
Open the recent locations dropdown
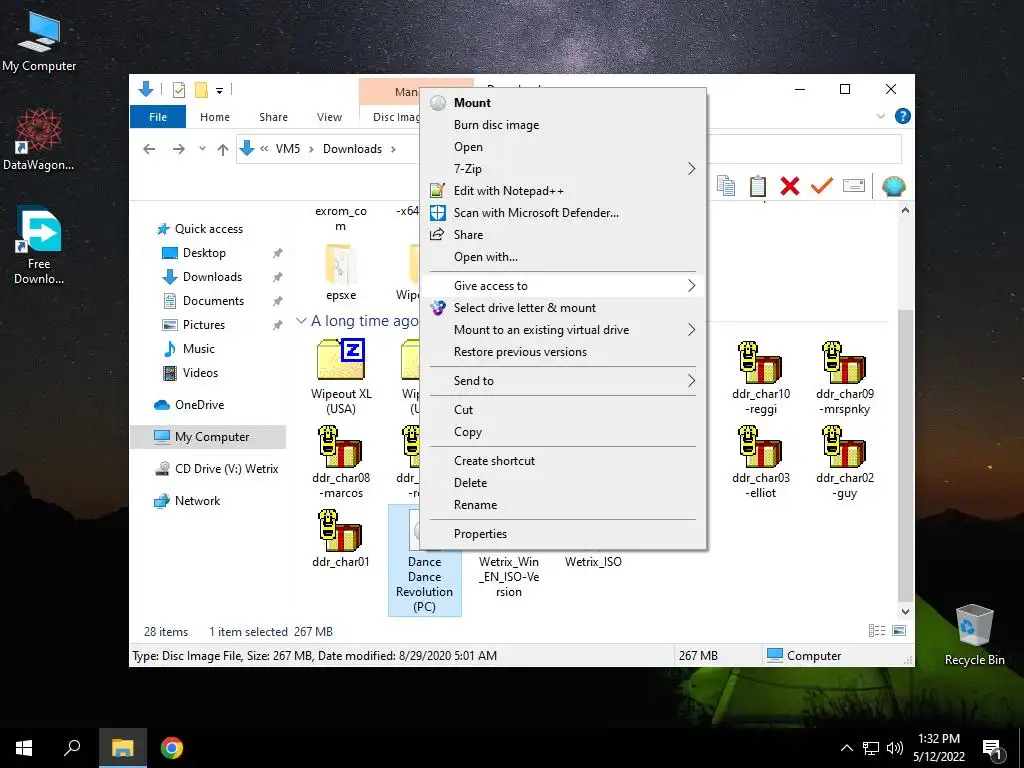click(202, 149)
